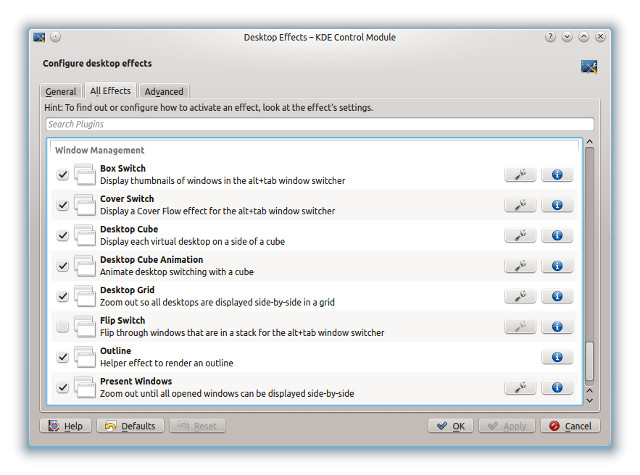Switch to the General tab
Viewport: 640px width, 475px height.
(61, 92)
